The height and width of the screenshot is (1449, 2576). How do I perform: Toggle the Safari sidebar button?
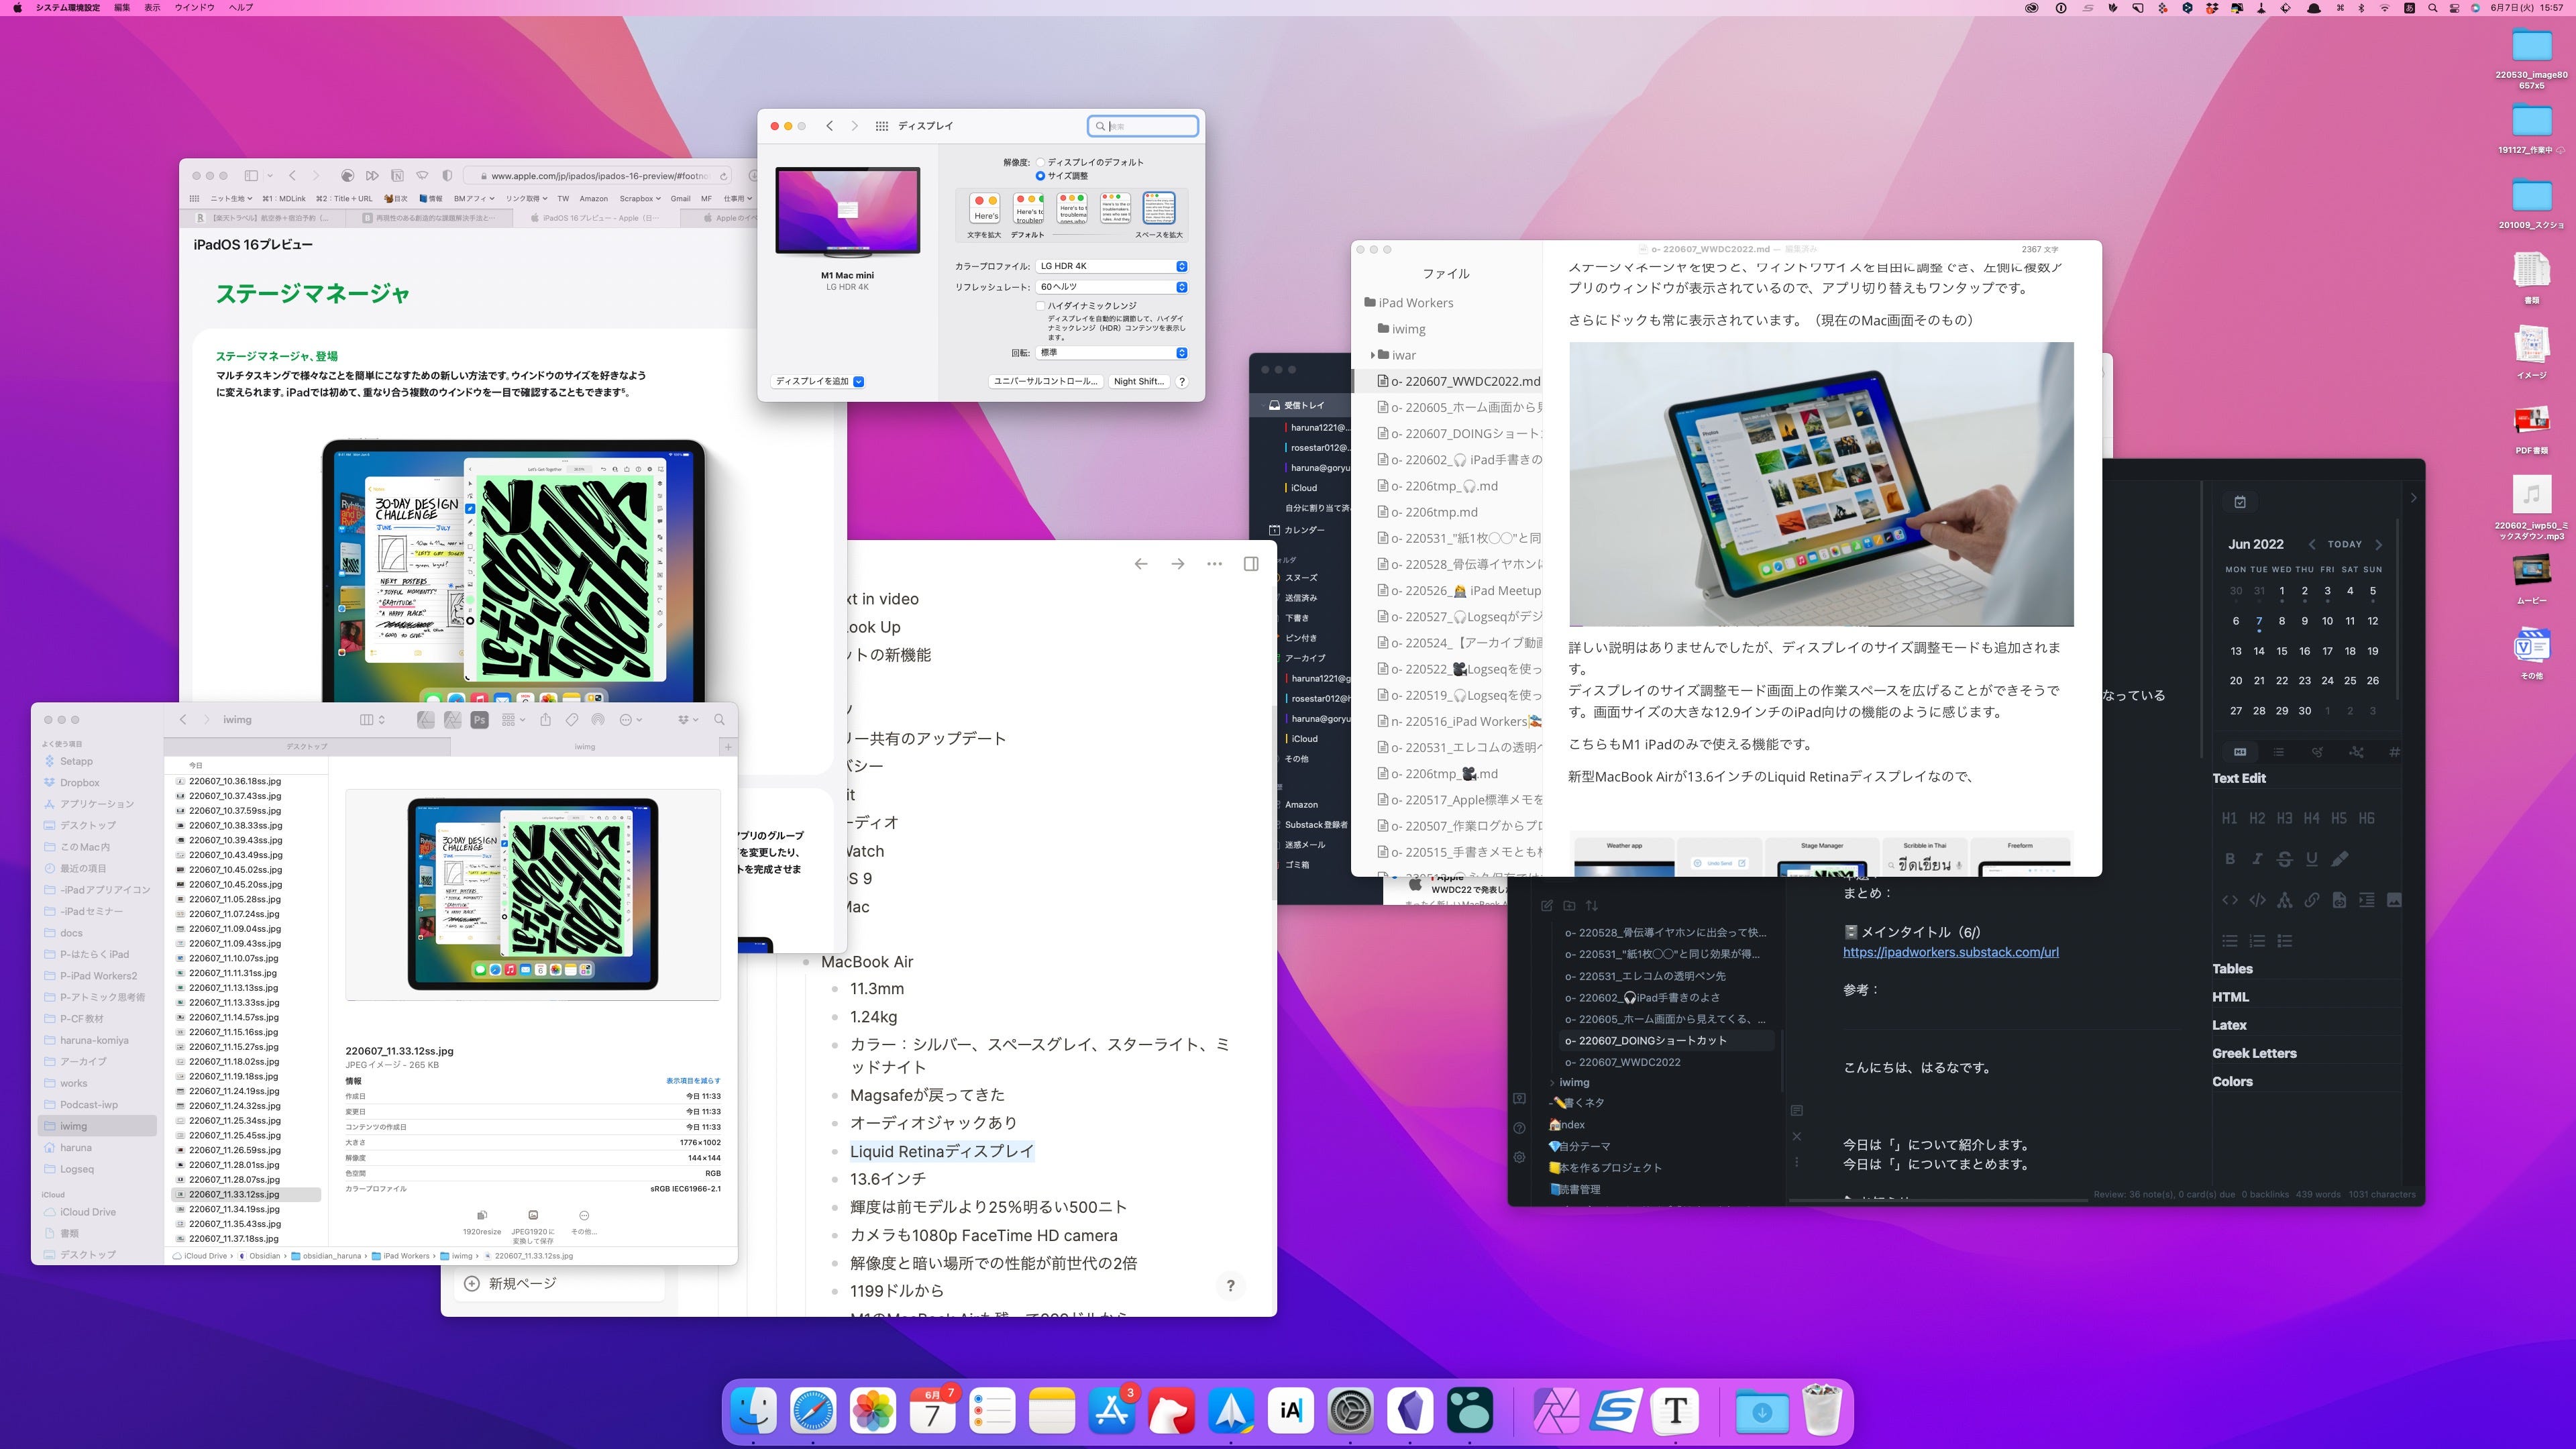[x=251, y=176]
